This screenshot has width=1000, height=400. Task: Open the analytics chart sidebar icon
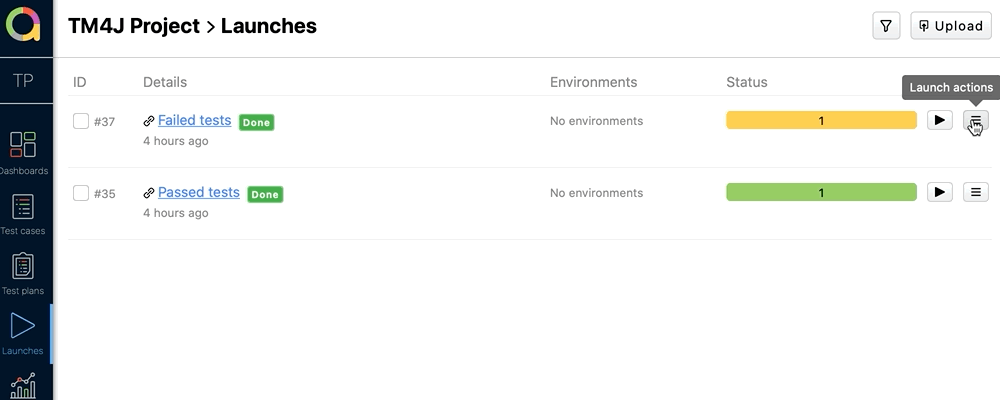tap(23, 386)
